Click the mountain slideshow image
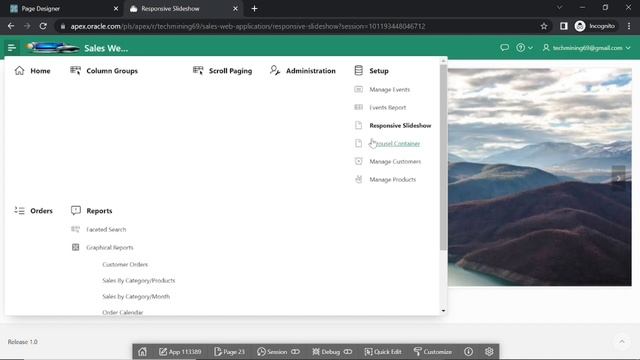The image size is (640, 360). (540, 177)
